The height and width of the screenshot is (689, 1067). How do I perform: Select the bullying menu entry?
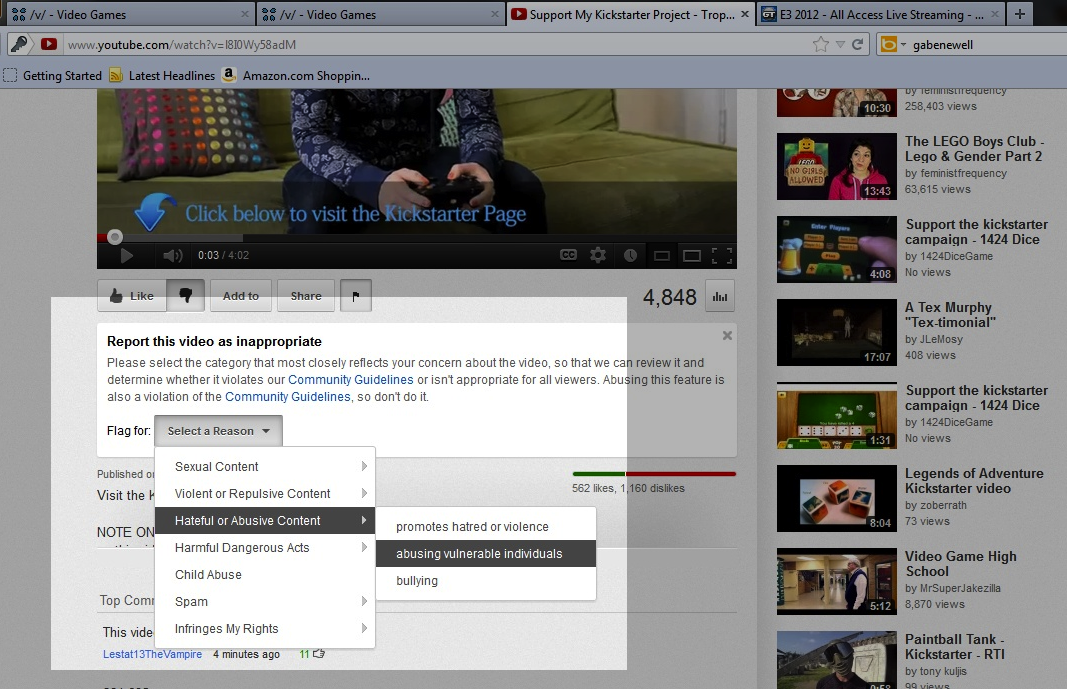click(417, 581)
